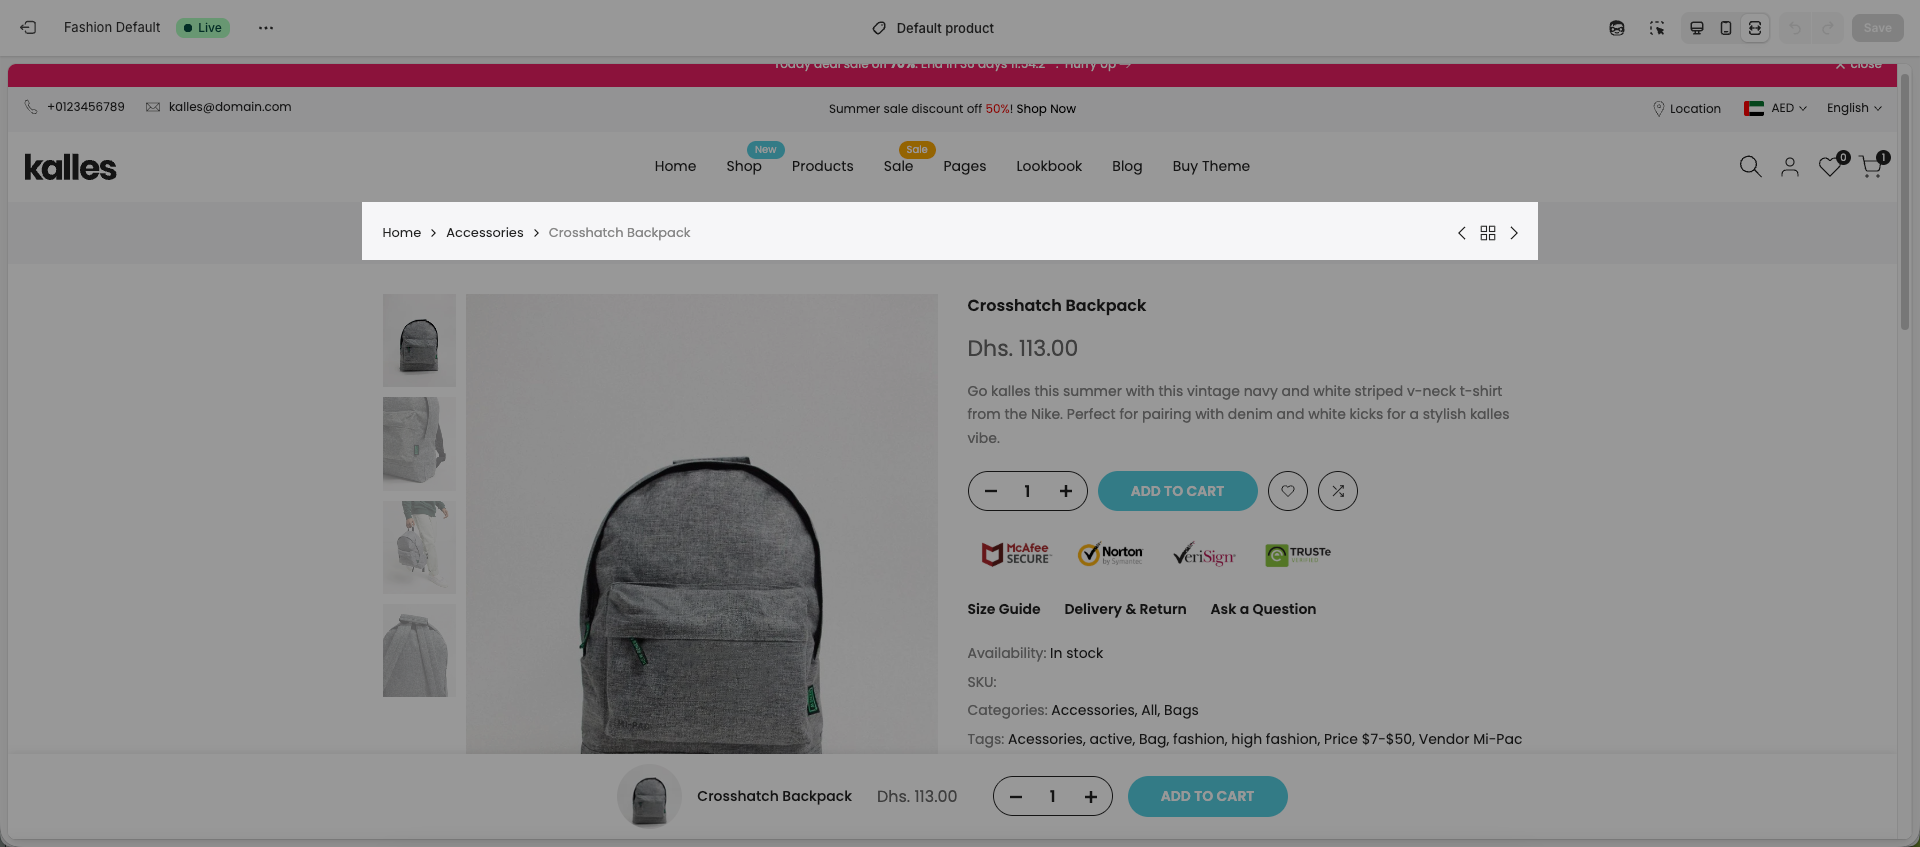Open the wishlist heart in header
The image size is (1920, 847).
coord(1830,167)
